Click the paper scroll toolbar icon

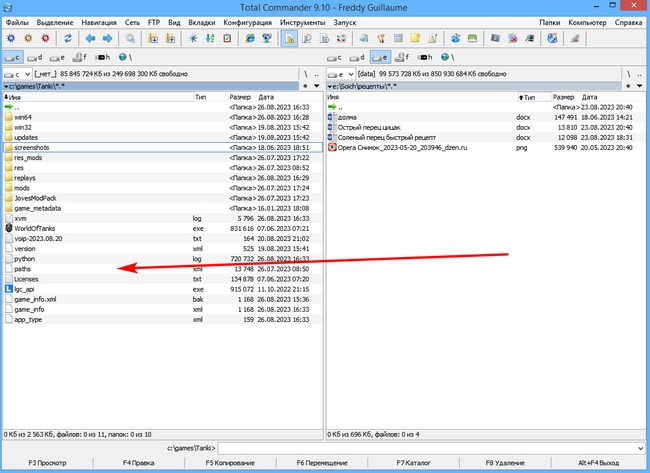432,39
